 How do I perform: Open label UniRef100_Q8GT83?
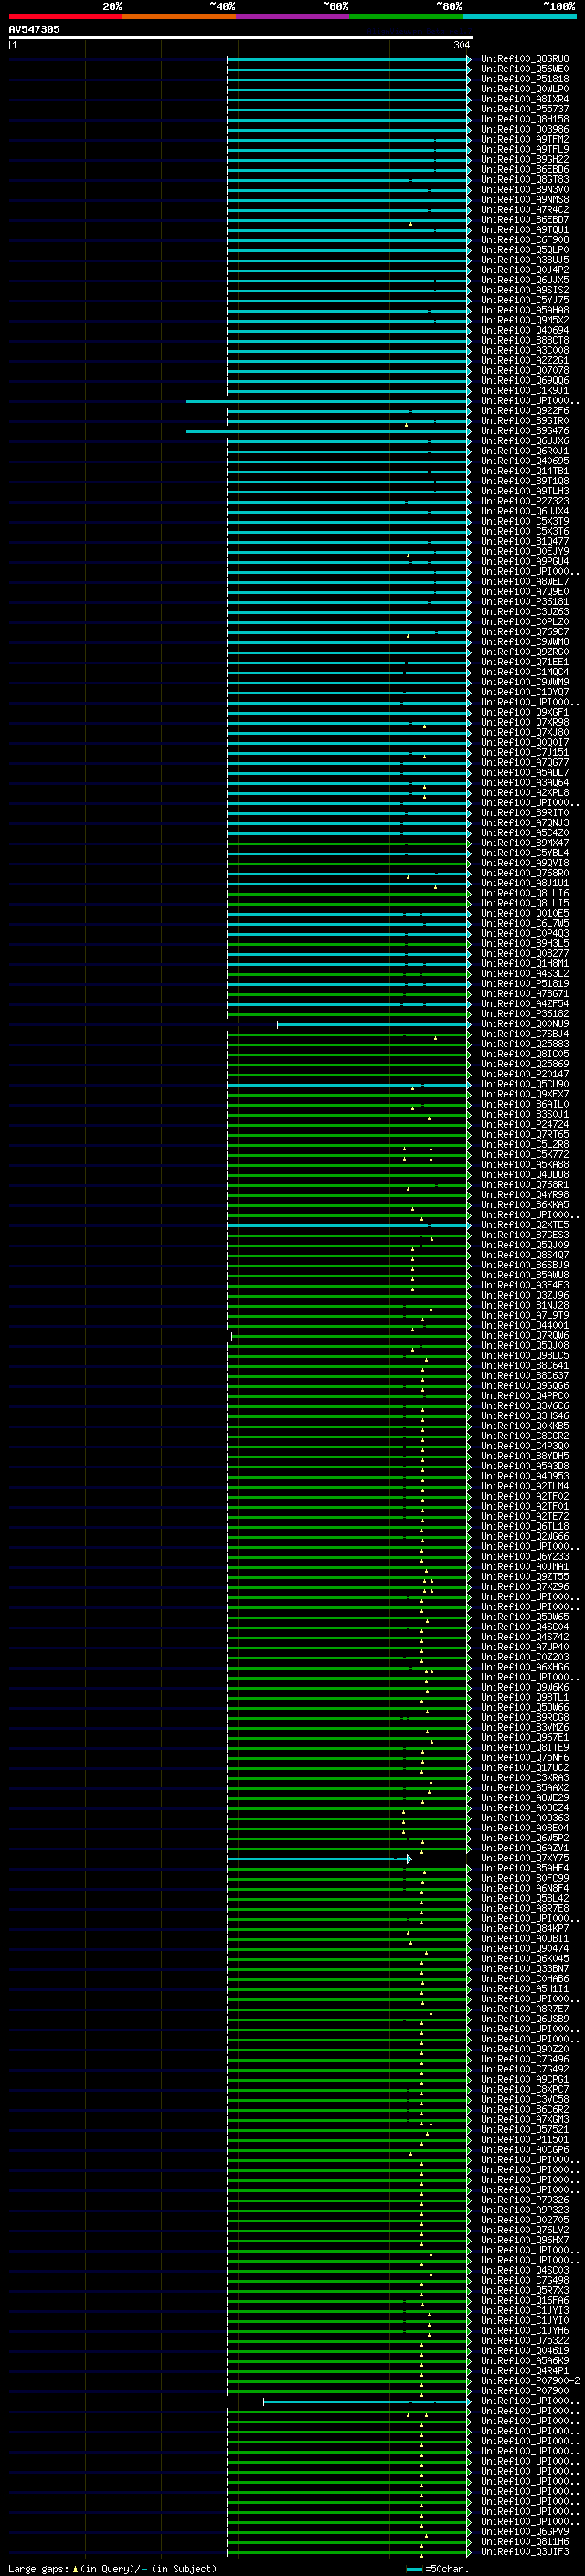525,179
